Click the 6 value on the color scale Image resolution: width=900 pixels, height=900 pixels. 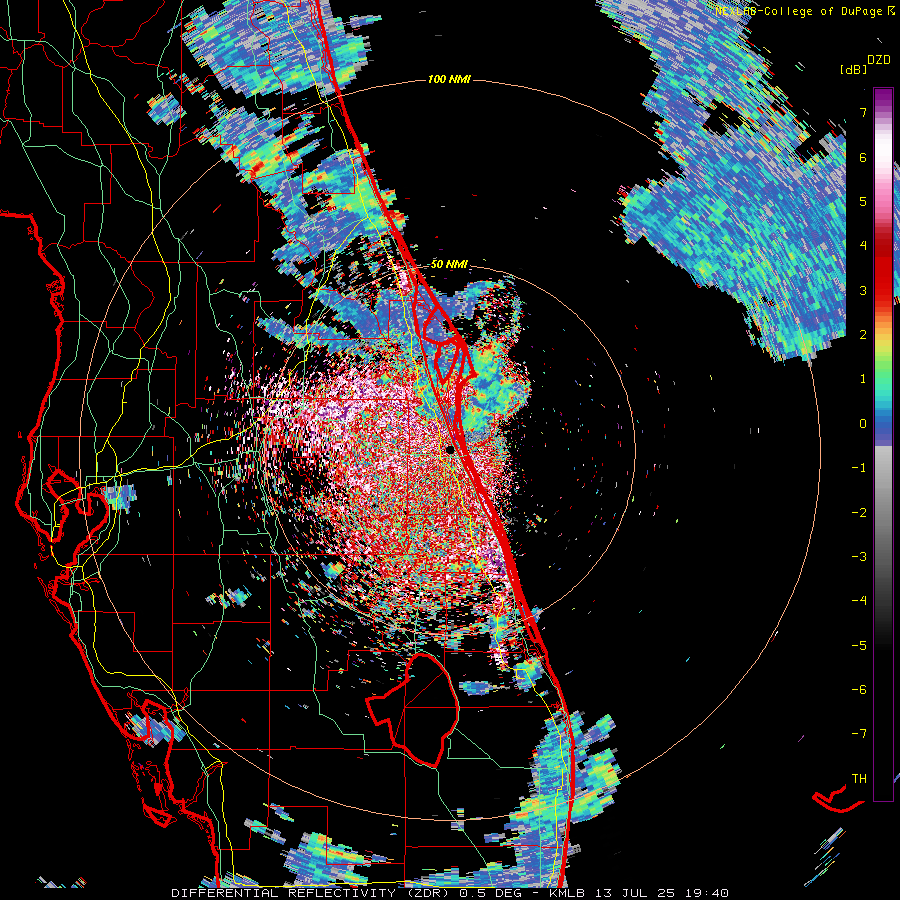pyautogui.click(x=863, y=157)
